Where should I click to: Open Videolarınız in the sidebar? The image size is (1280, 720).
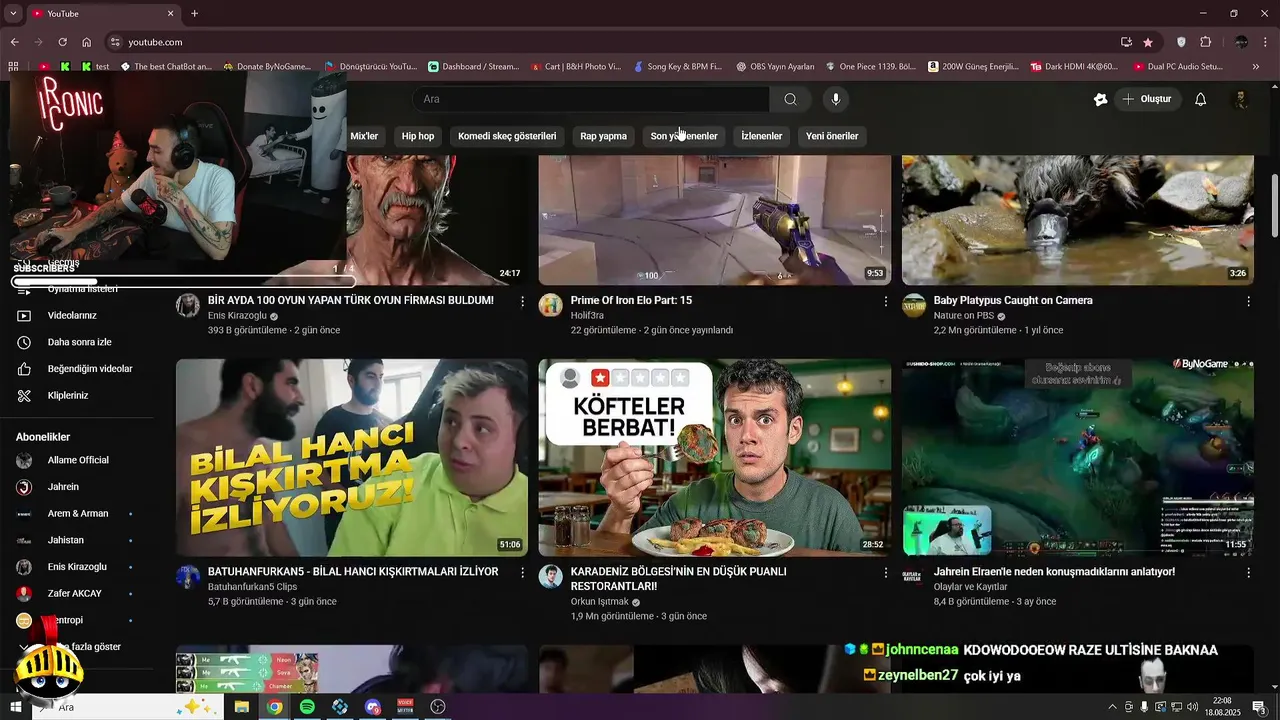72,315
